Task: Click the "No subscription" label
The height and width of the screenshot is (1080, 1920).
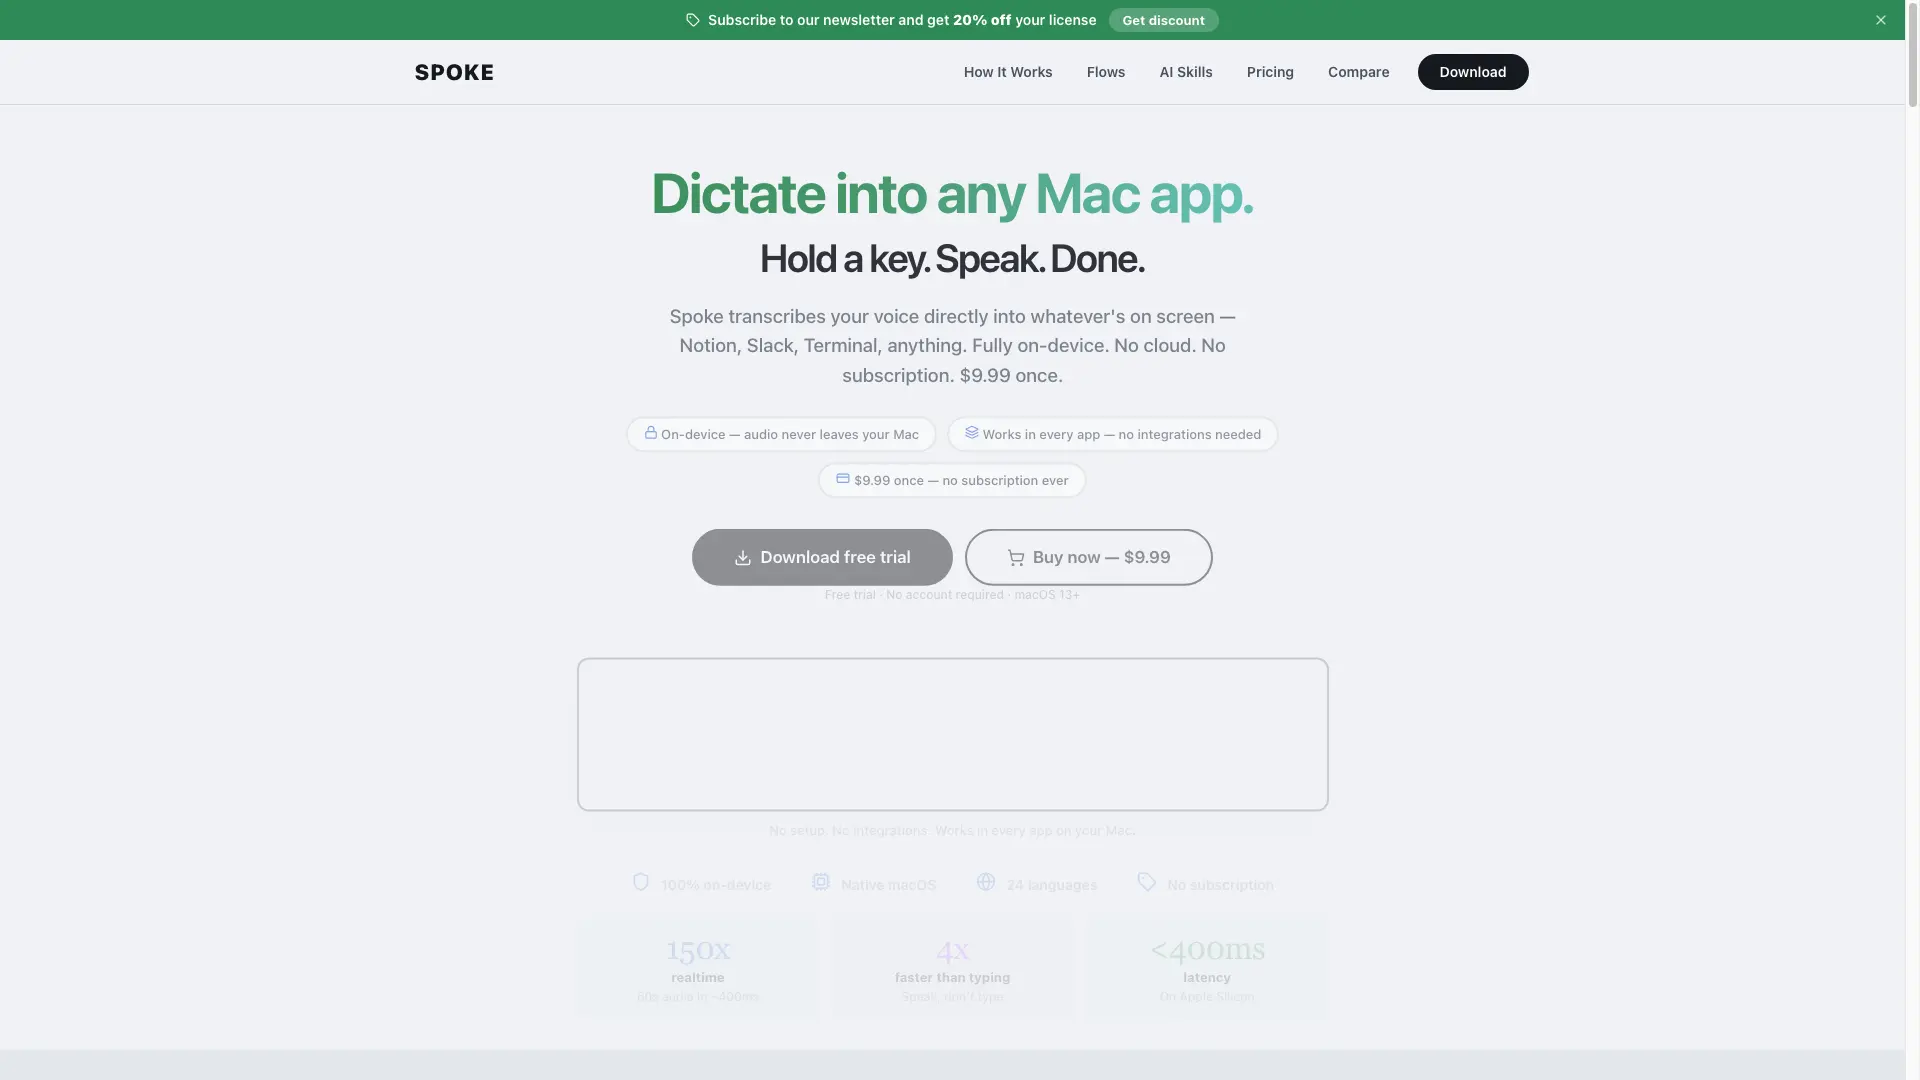Action: (x=1220, y=885)
